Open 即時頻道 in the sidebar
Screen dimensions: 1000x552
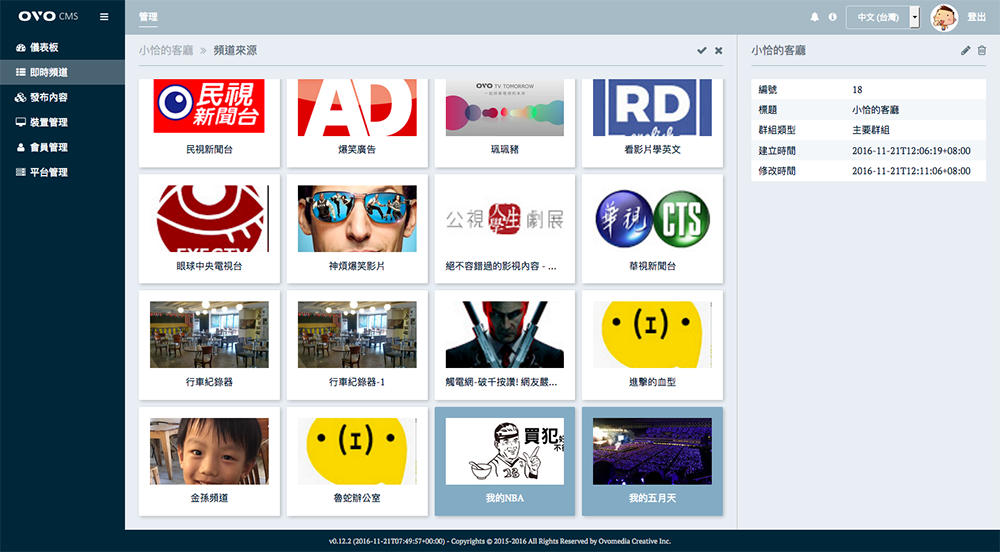[49, 72]
